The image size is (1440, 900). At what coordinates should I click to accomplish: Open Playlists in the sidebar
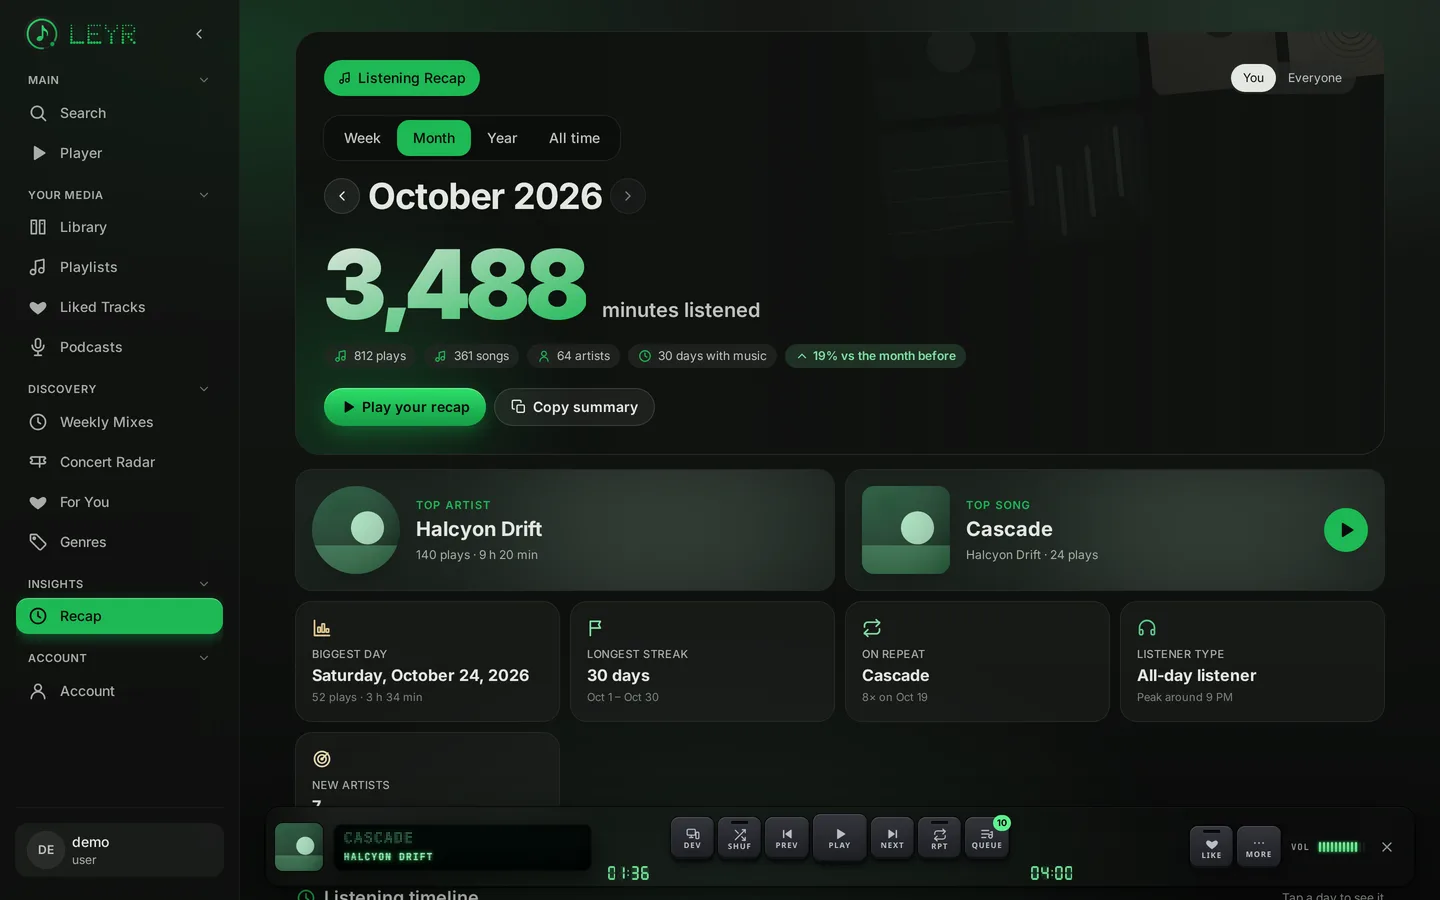pyautogui.click(x=119, y=267)
